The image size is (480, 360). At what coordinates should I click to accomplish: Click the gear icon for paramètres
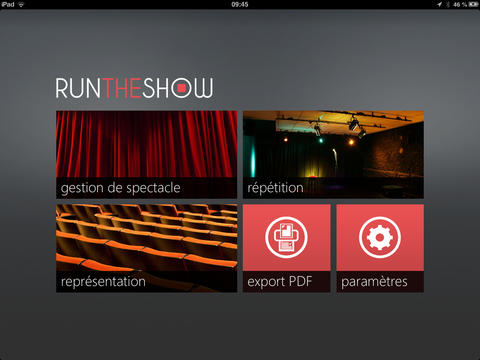click(380, 237)
